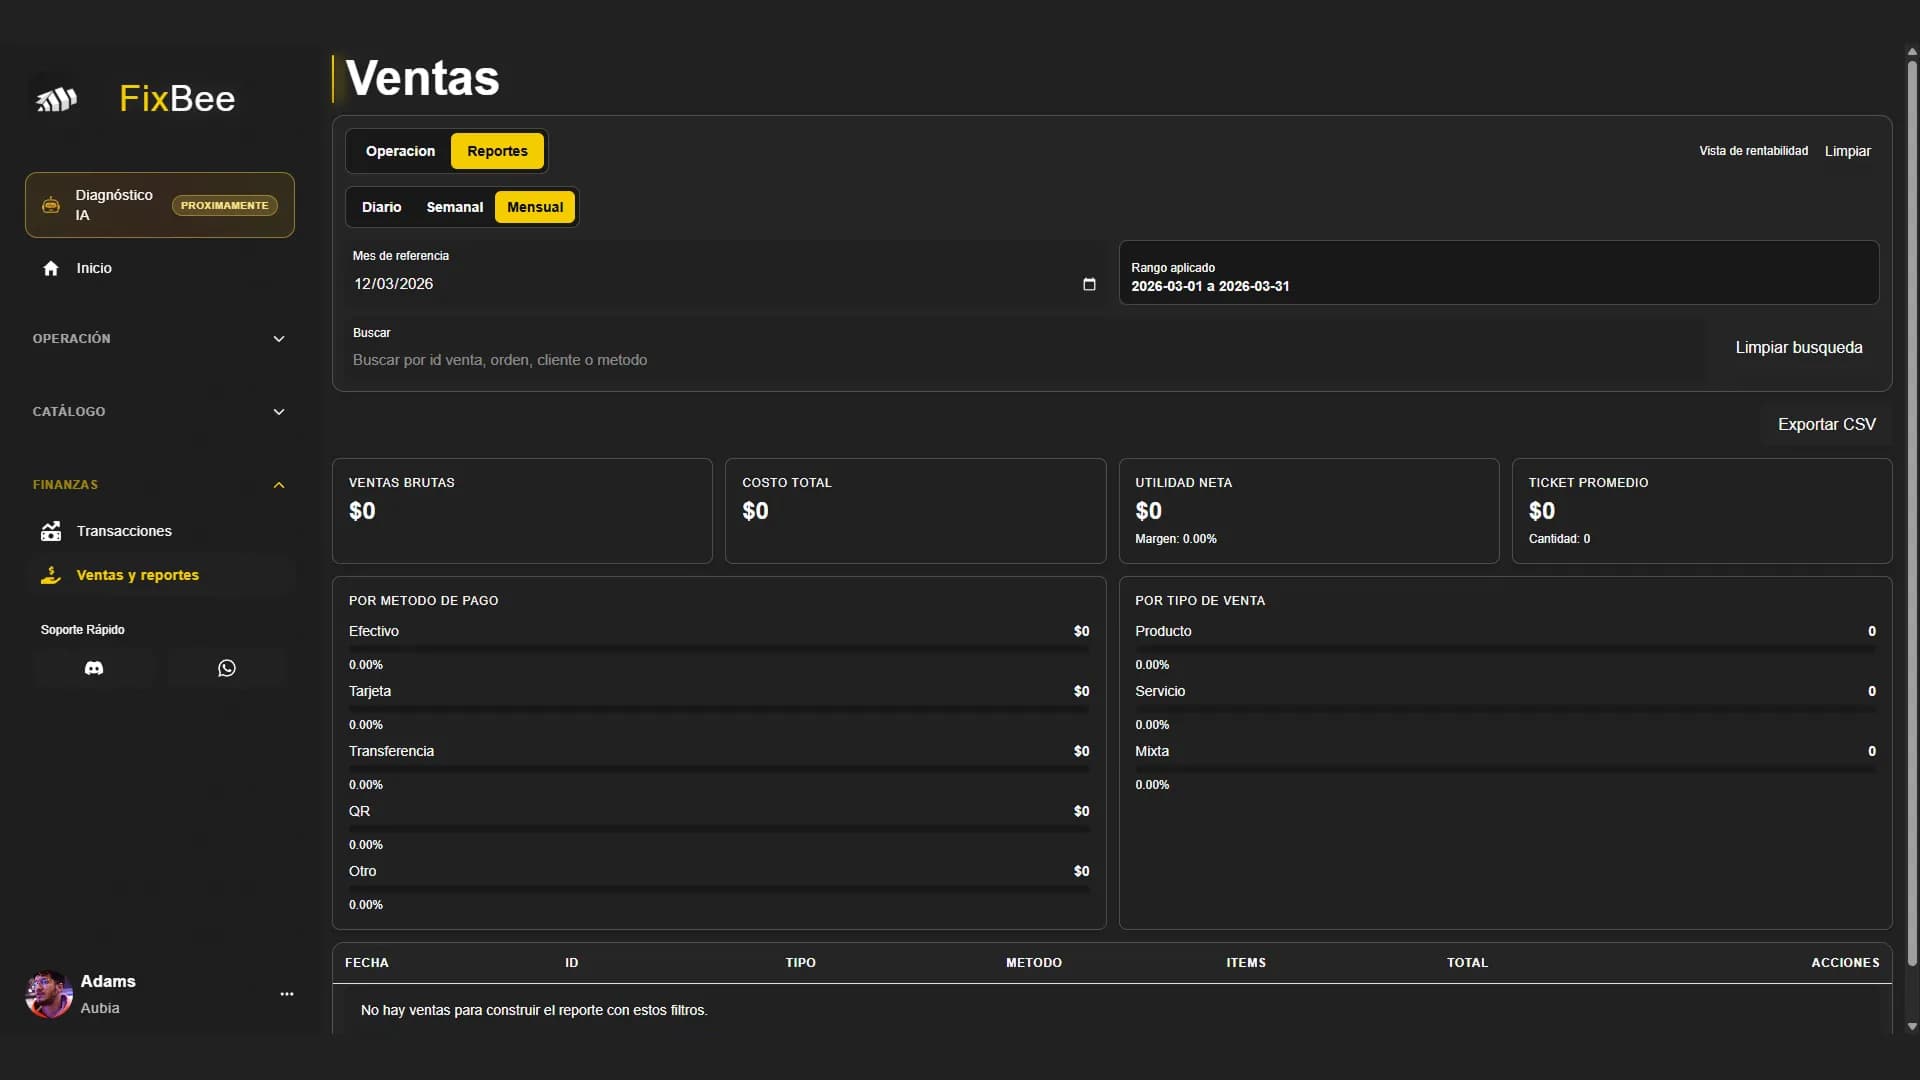
Task: Toggle Vista de rentabilidad
Action: (x=1753, y=151)
